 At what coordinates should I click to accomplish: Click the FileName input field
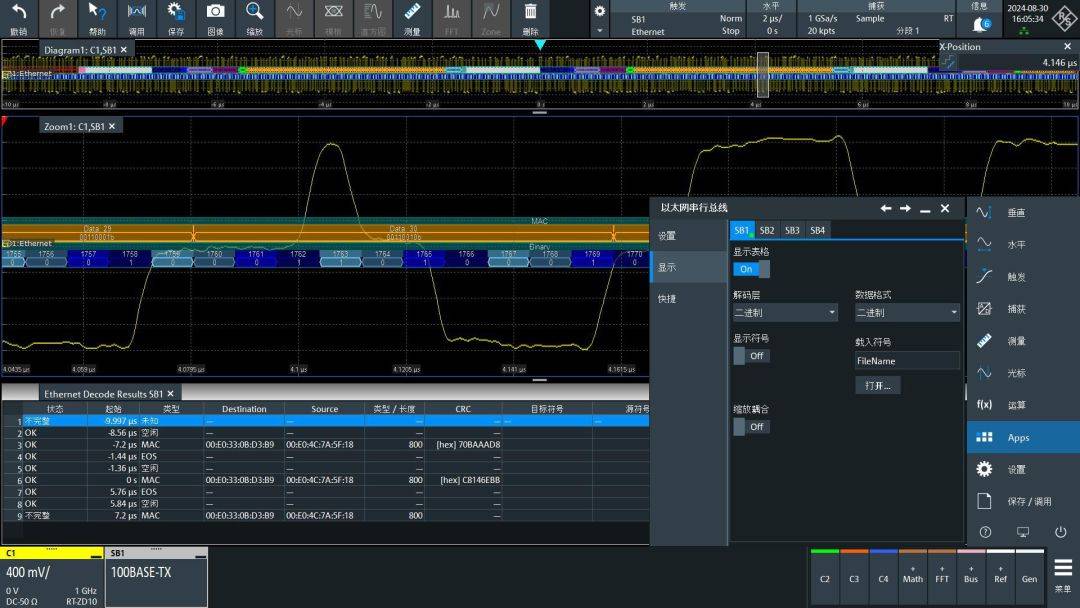click(907, 361)
